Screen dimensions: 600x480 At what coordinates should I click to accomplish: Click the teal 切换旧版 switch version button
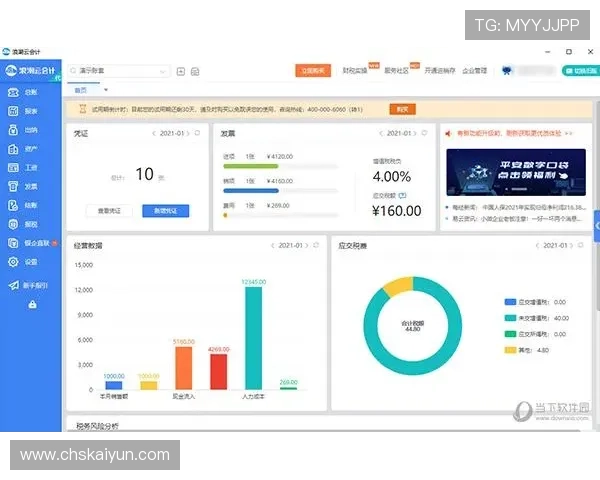point(581,71)
